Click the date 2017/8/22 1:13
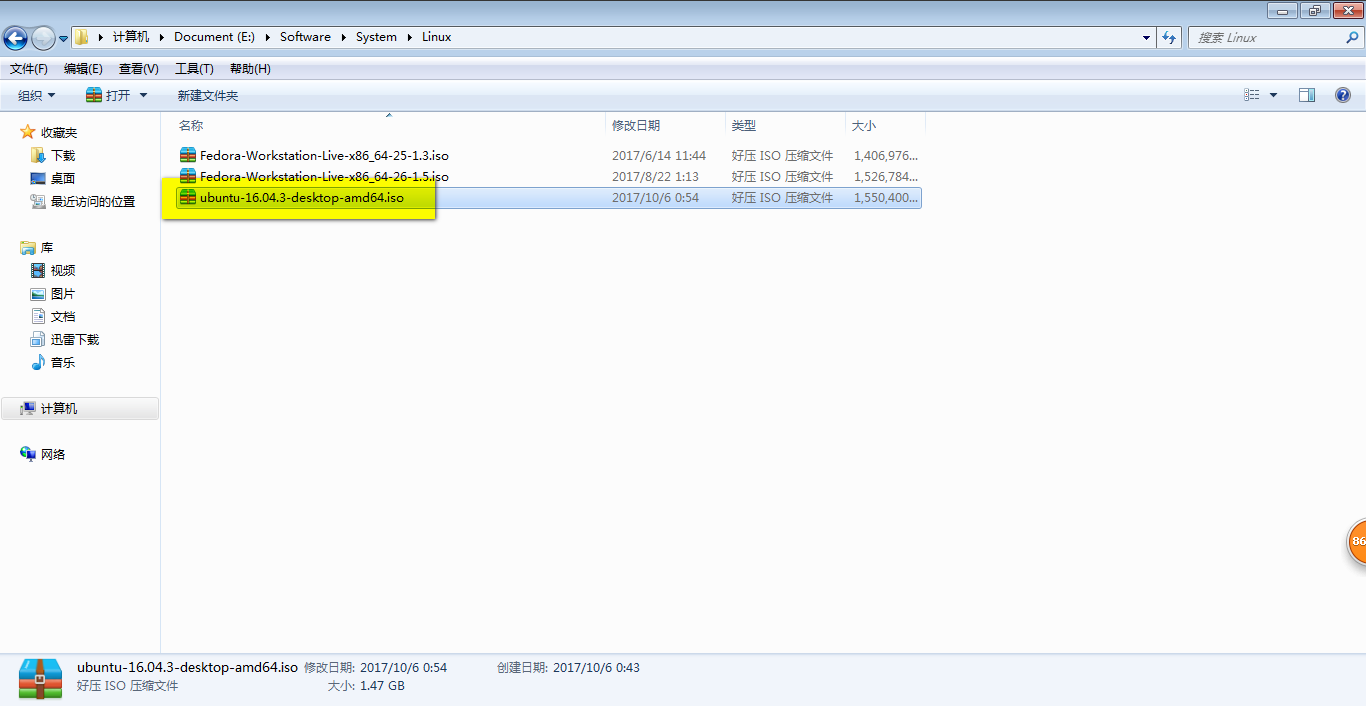 (655, 176)
